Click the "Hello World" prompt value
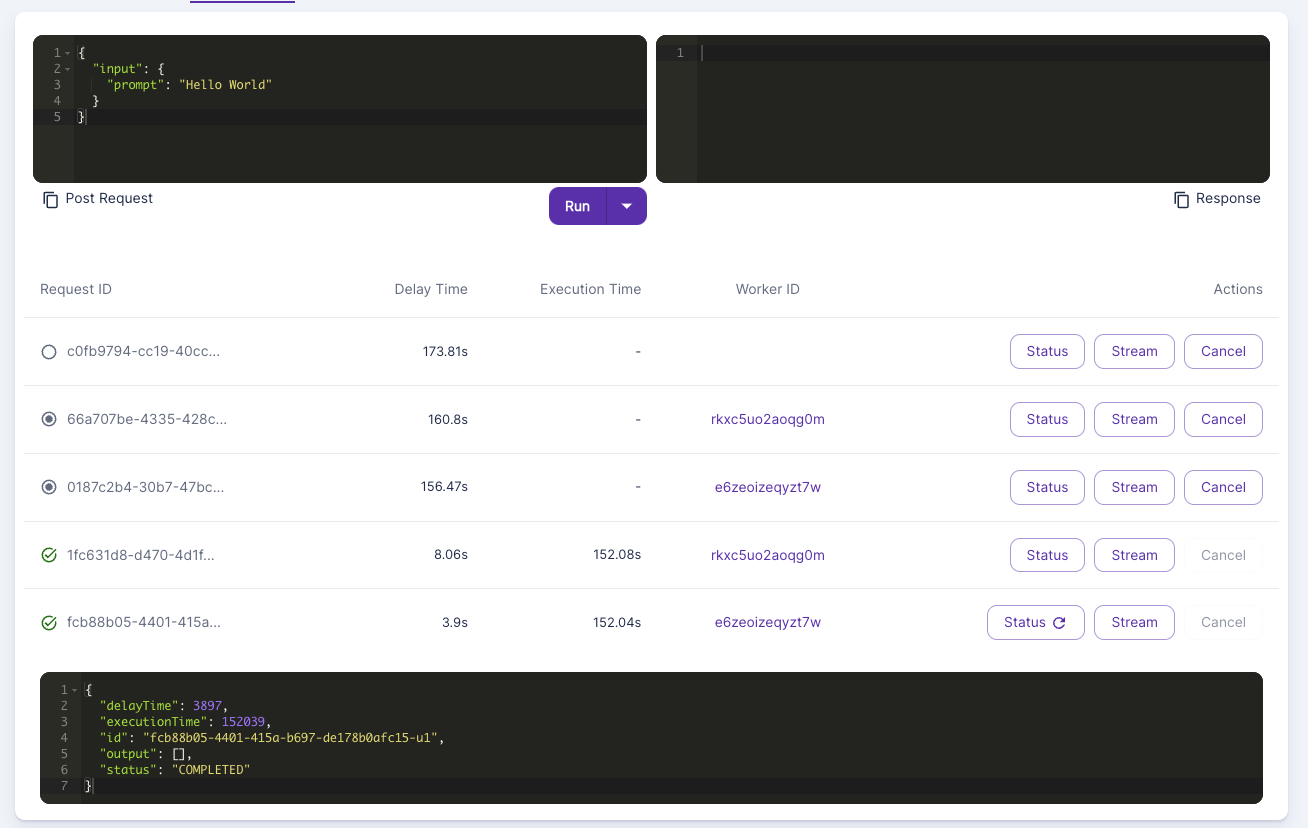The height and width of the screenshot is (828, 1308). point(225,85)
